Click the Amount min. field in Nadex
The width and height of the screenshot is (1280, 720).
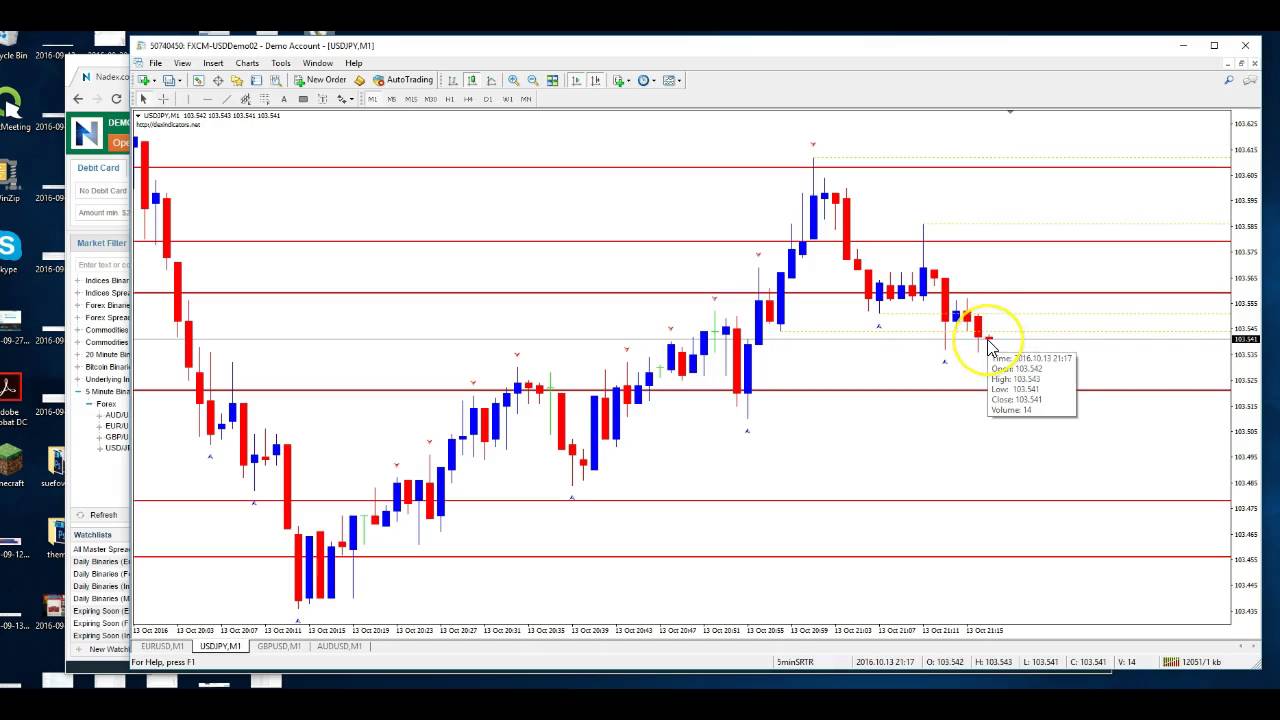[x=103, y=212]
